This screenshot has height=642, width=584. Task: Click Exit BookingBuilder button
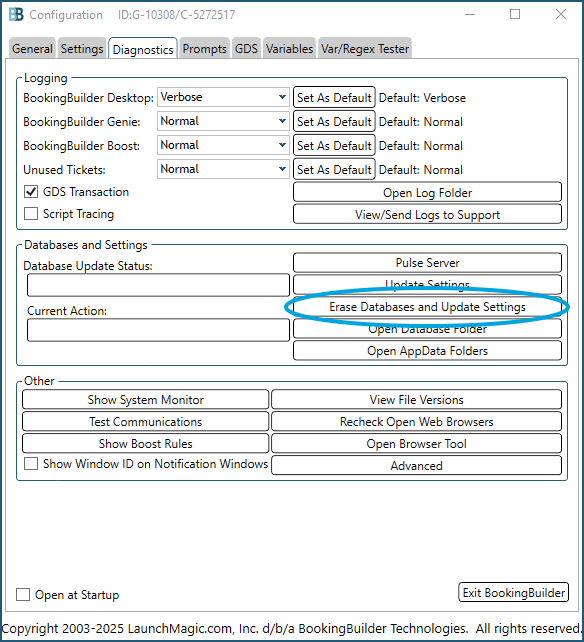click(514, 592)
